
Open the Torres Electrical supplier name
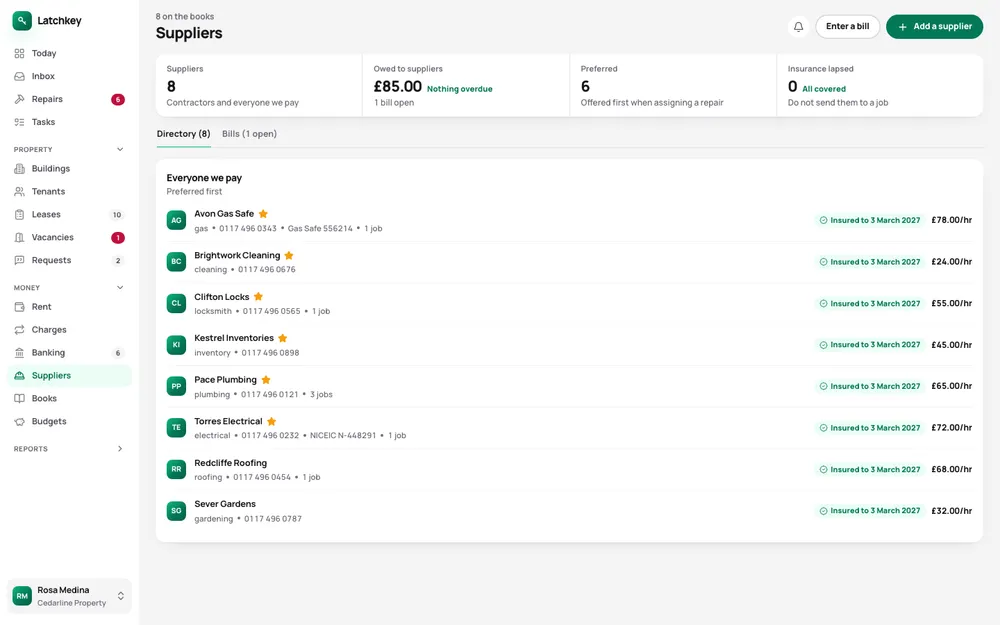228,422
